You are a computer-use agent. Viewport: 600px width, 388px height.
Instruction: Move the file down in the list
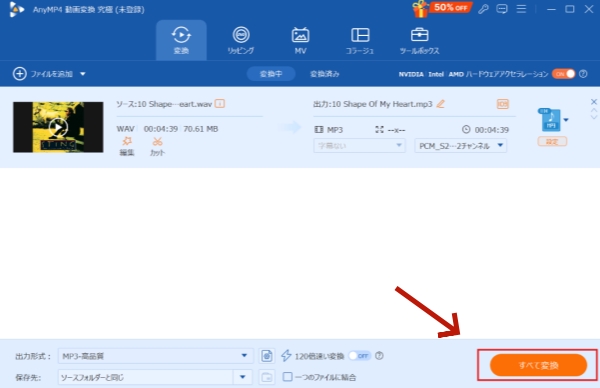(x=593, y=117)
